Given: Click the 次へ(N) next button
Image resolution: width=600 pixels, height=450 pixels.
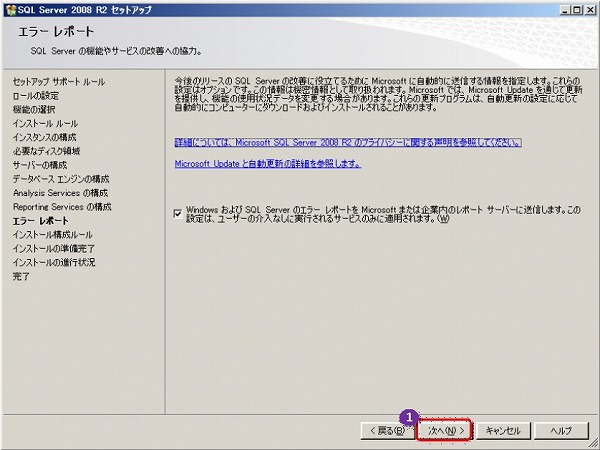Looking at the screenshot, I should tap(445, 430).
